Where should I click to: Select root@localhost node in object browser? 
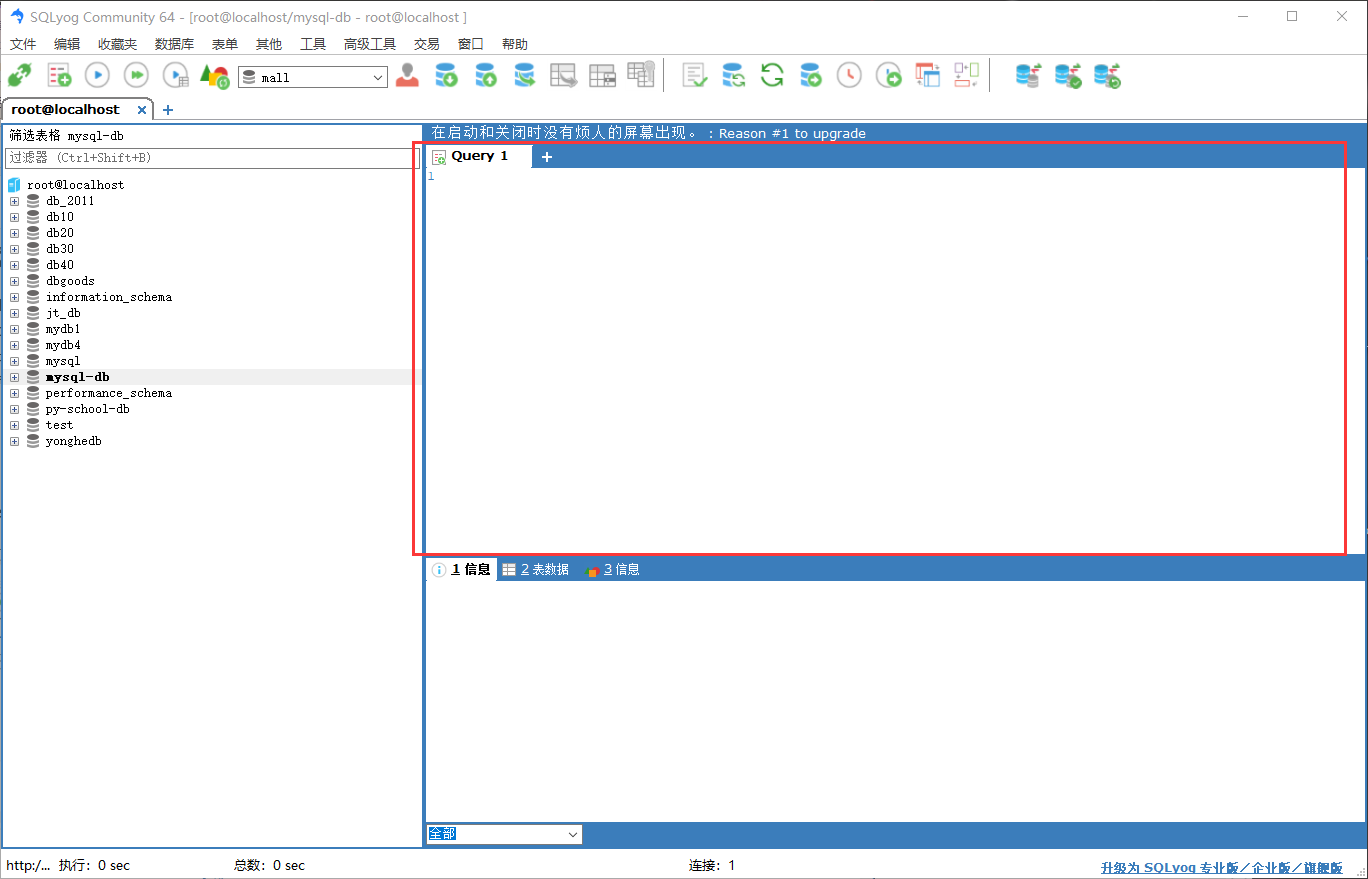[x=76, y=185]
